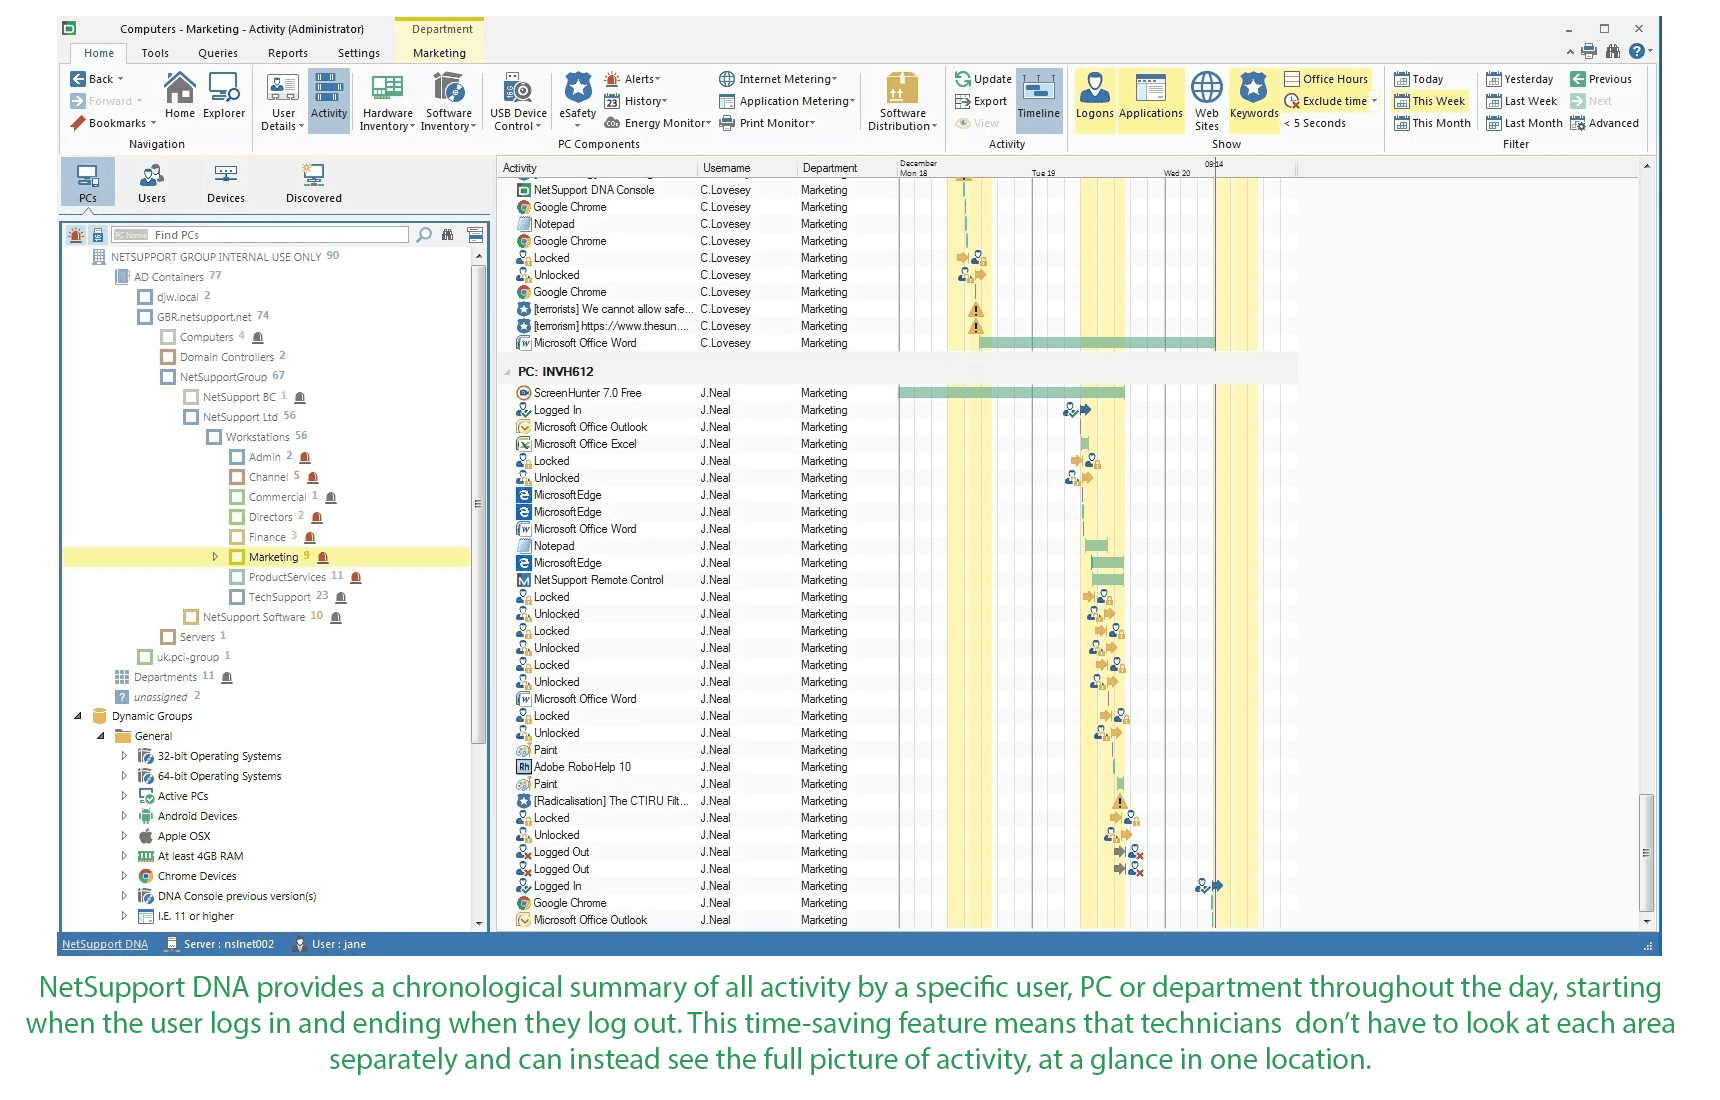Filter activity to Last Month
The image size is (1720, 1100).
pos(1524,123)
